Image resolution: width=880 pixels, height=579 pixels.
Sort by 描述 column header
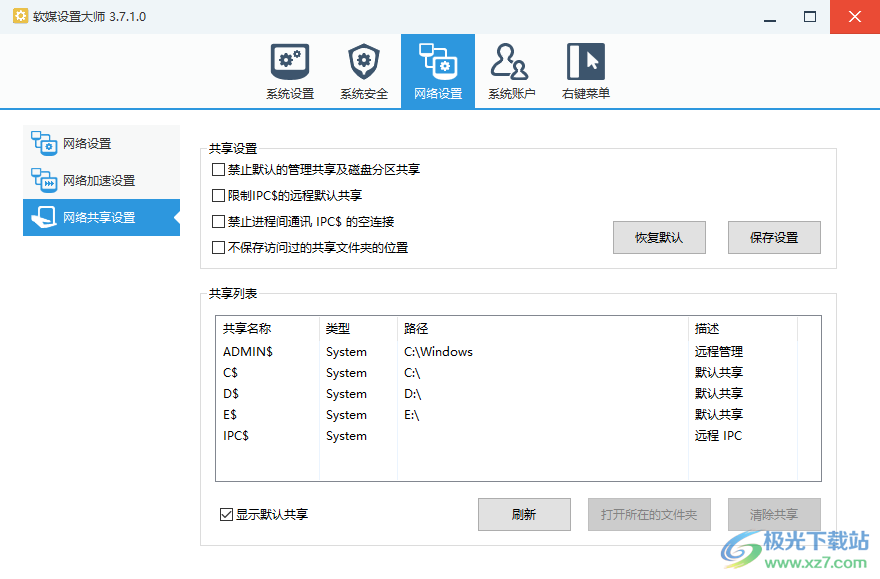(742, 329)
